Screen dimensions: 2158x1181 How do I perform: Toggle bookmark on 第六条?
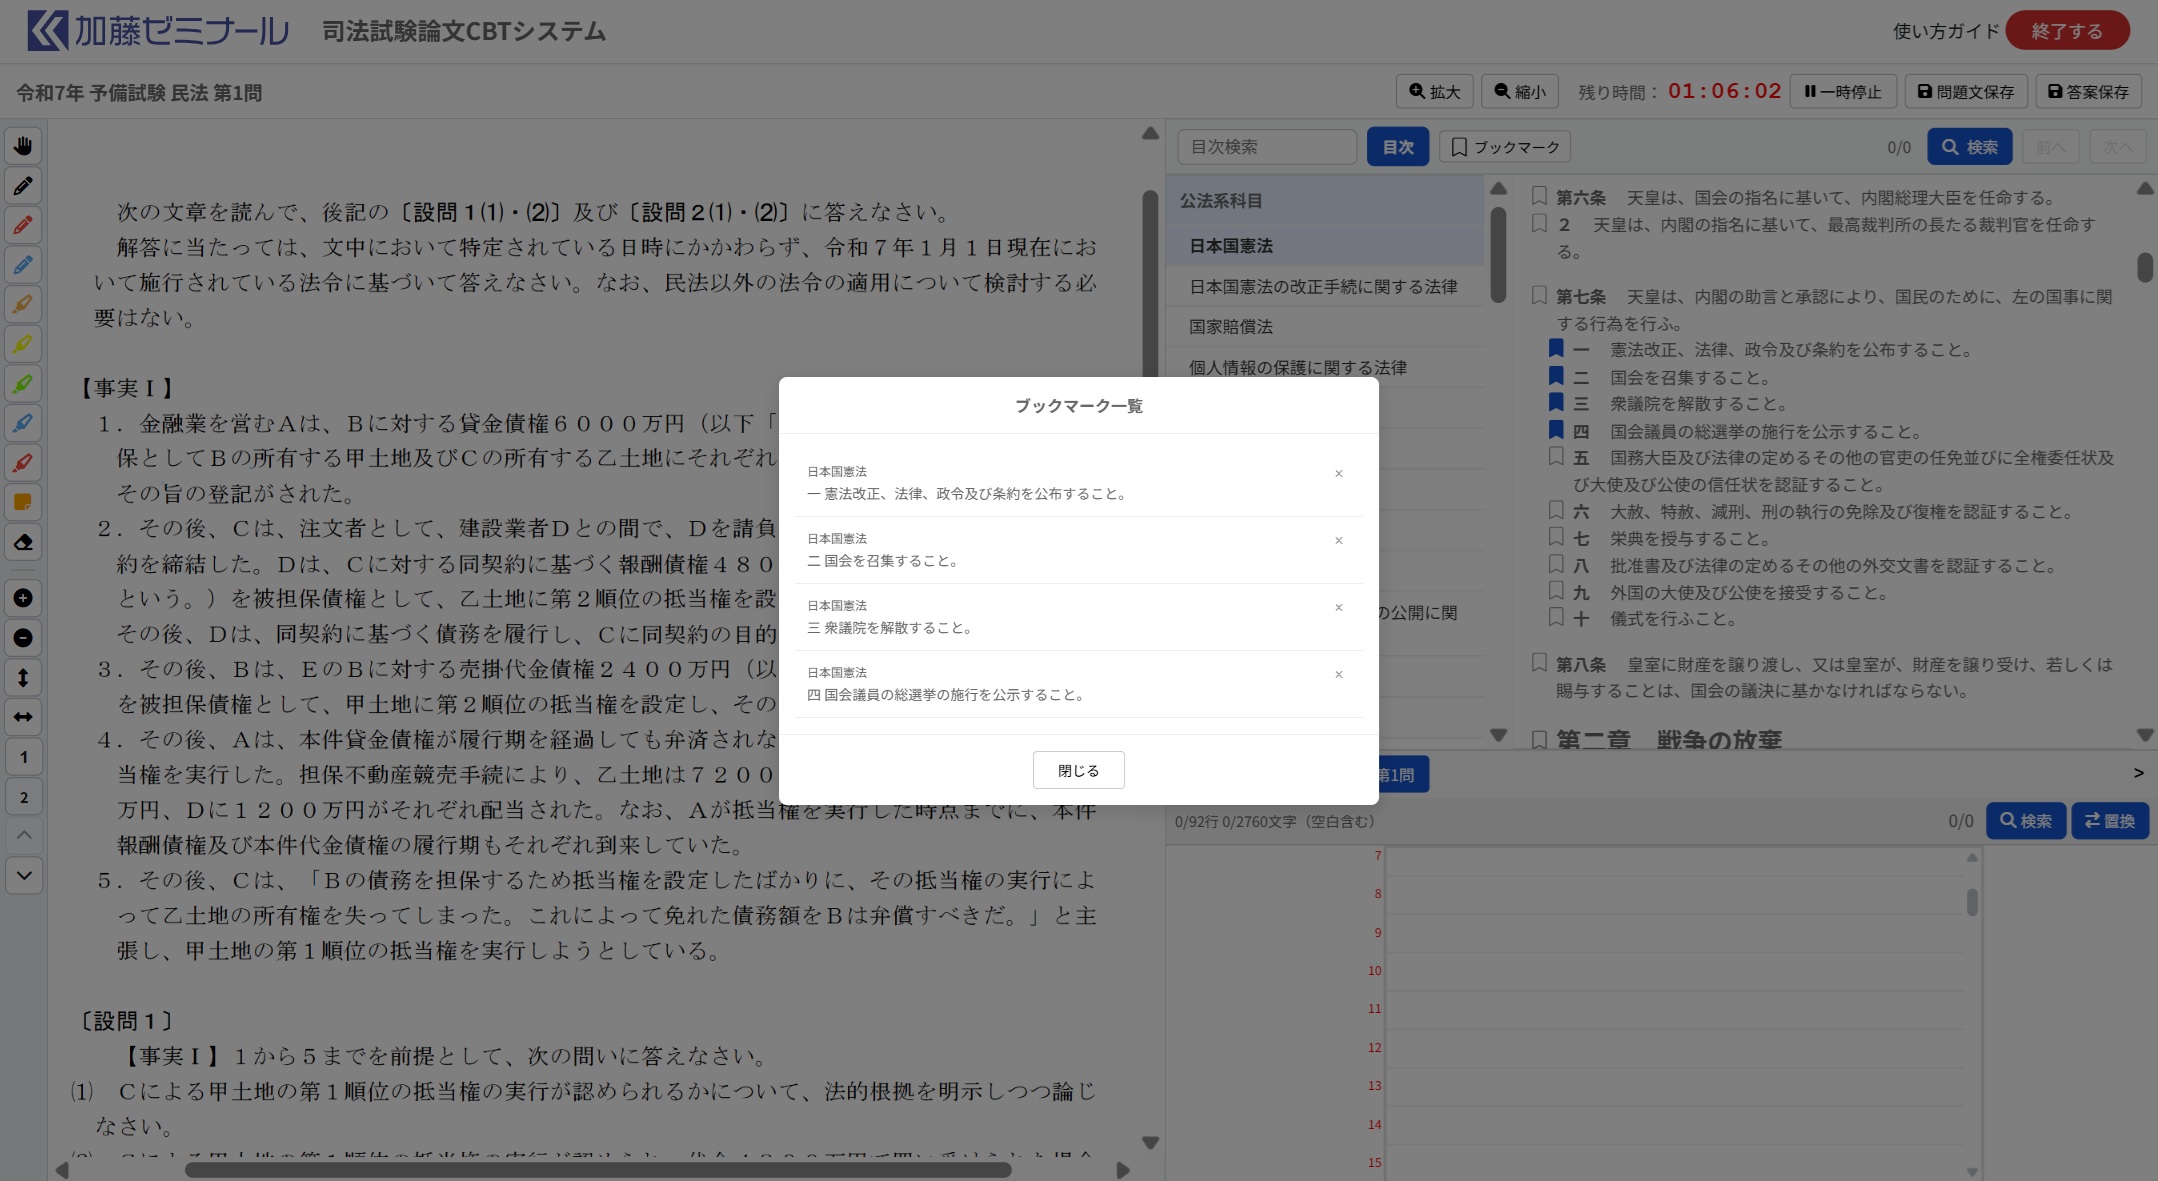(x=1539, y=196)
